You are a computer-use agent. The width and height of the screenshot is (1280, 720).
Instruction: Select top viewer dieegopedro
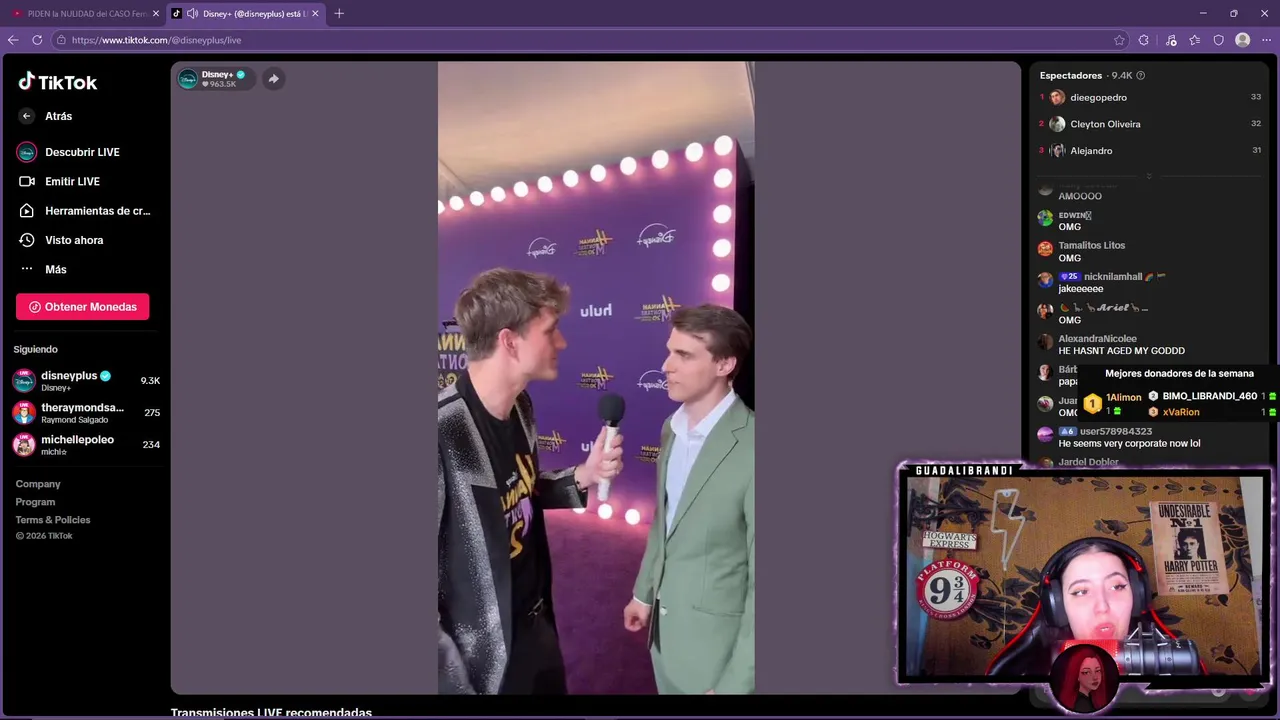click(x=1098, y=98)
